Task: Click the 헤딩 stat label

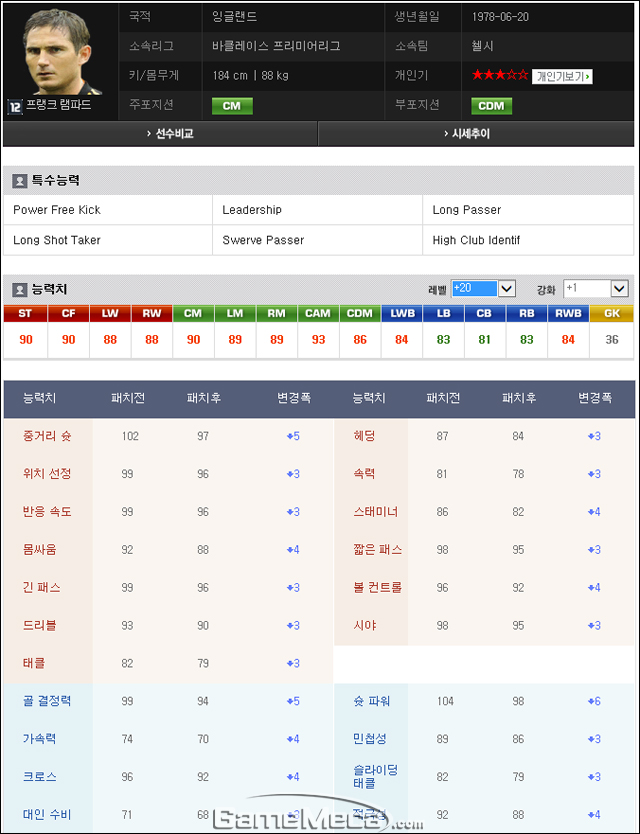Action: (x=364, y=436)
